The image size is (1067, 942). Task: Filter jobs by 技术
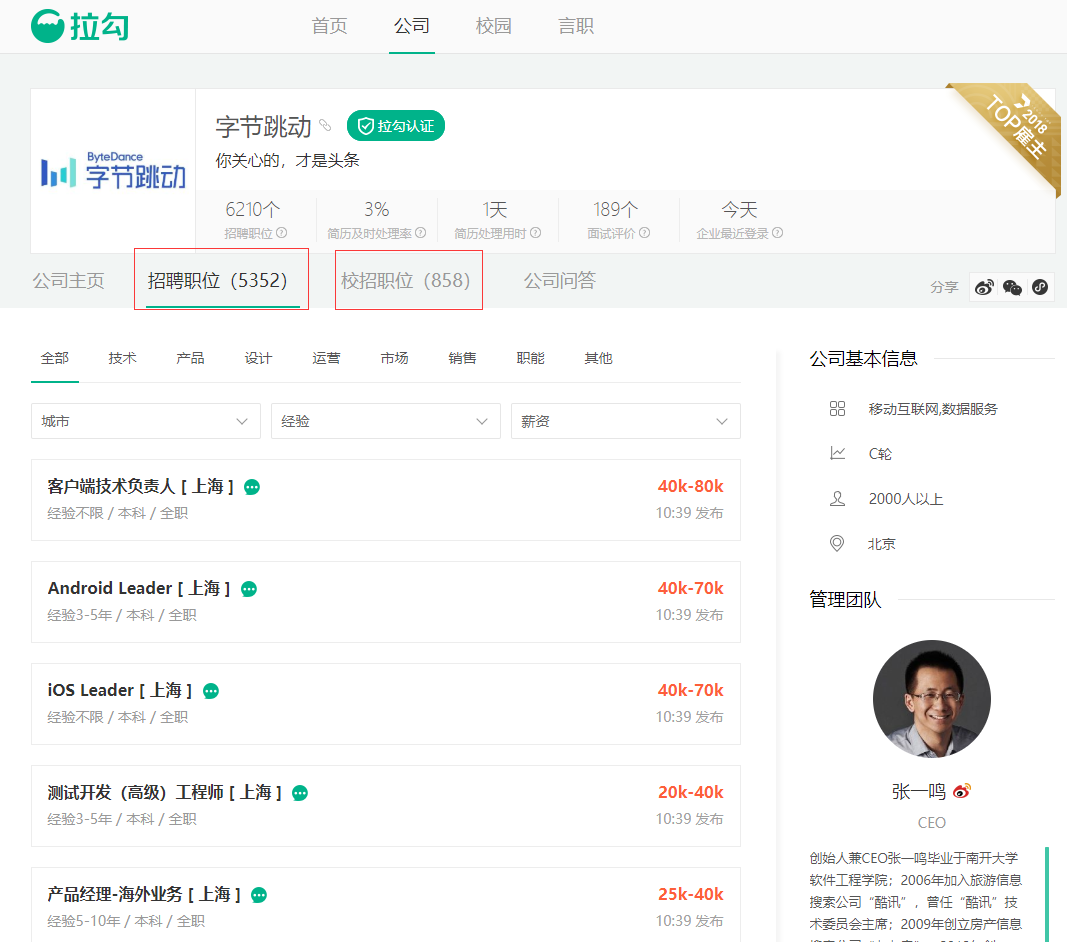122,358
